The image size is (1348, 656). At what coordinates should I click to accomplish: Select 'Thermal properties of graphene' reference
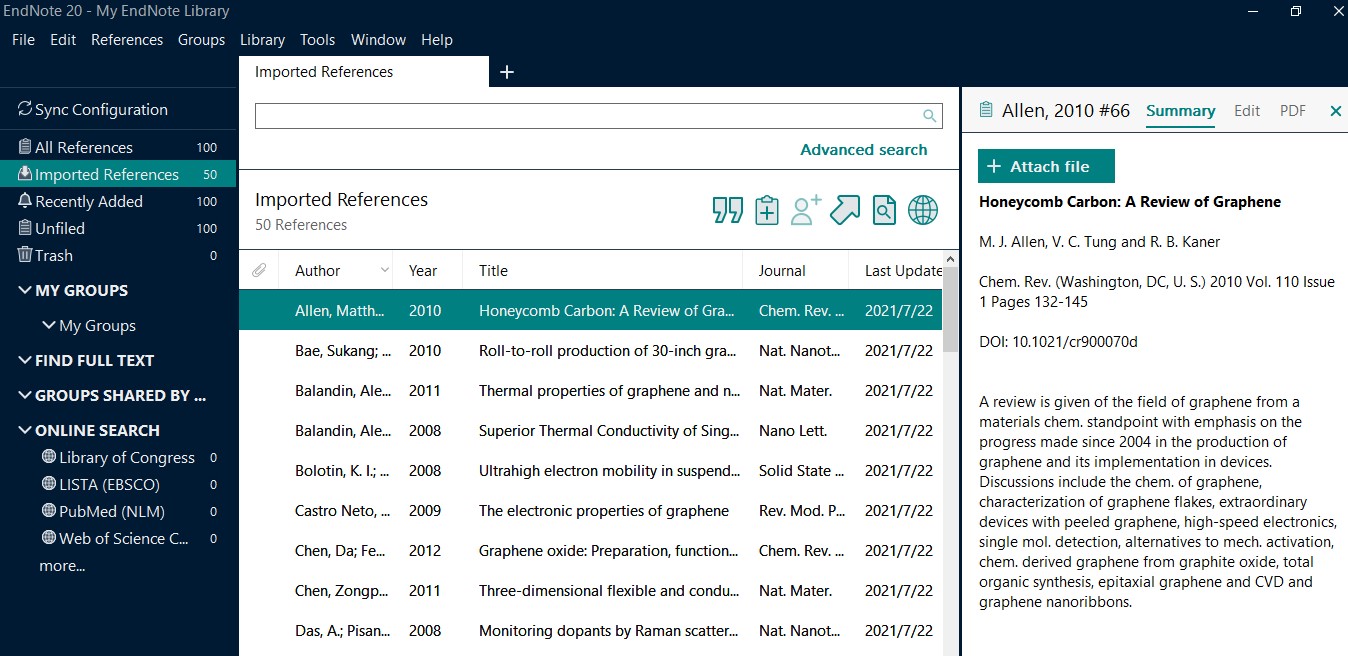(x=590, y=391)
